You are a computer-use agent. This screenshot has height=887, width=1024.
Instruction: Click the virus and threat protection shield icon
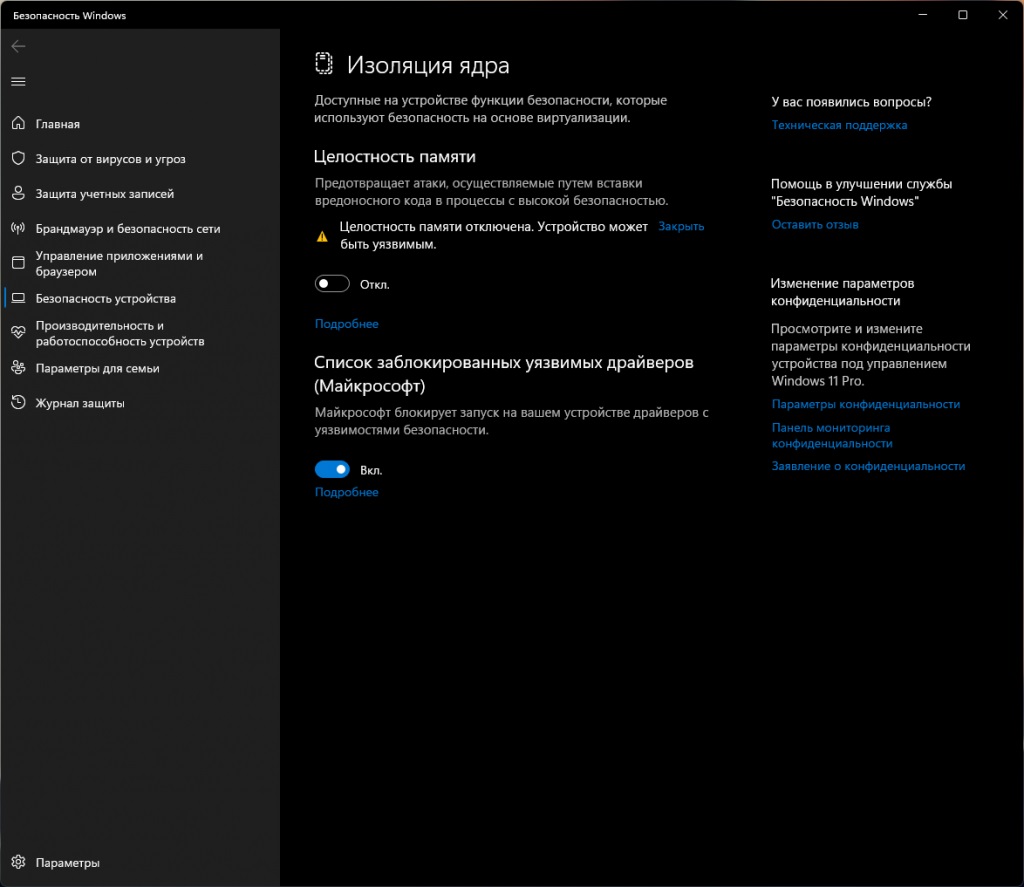pos(18,159)
